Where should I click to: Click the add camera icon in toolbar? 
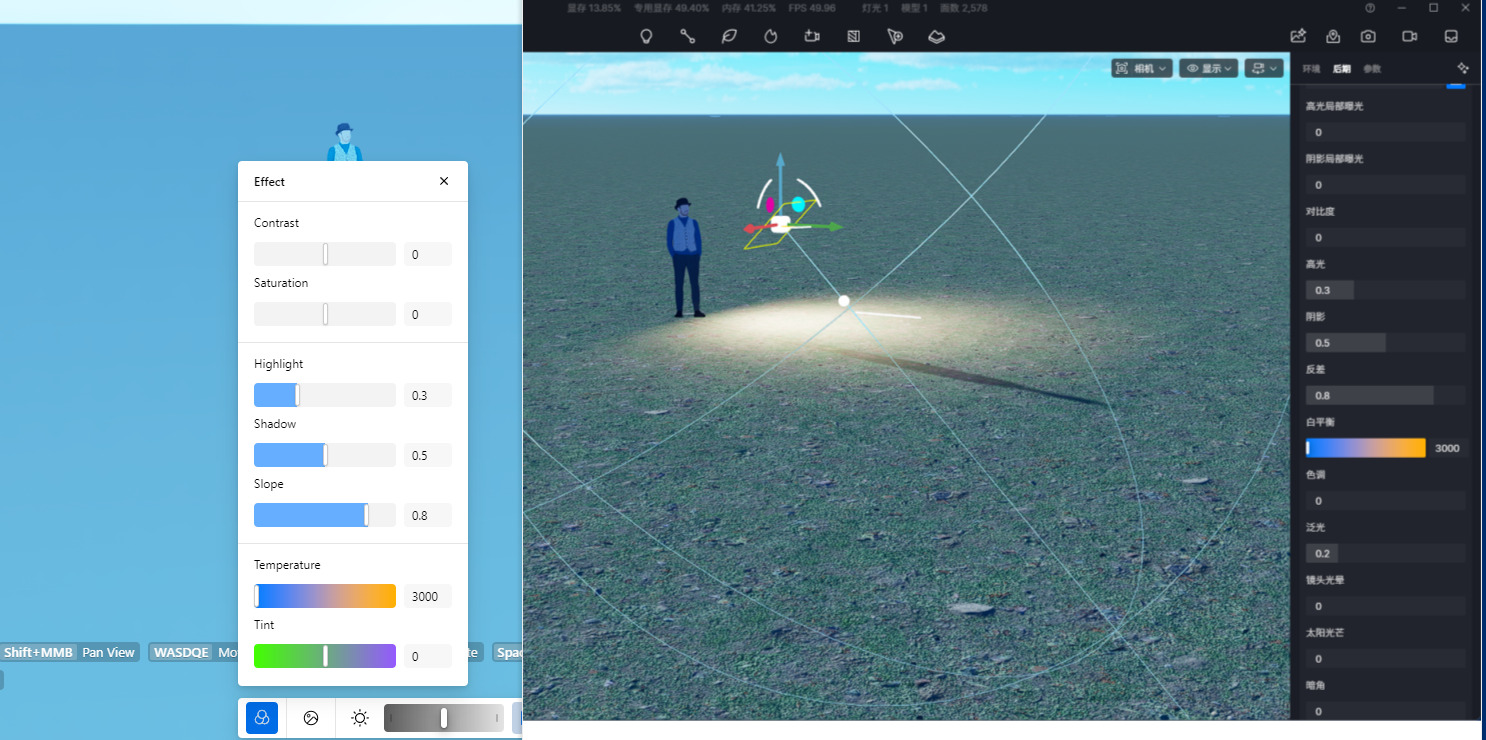(x=812, y=36)
